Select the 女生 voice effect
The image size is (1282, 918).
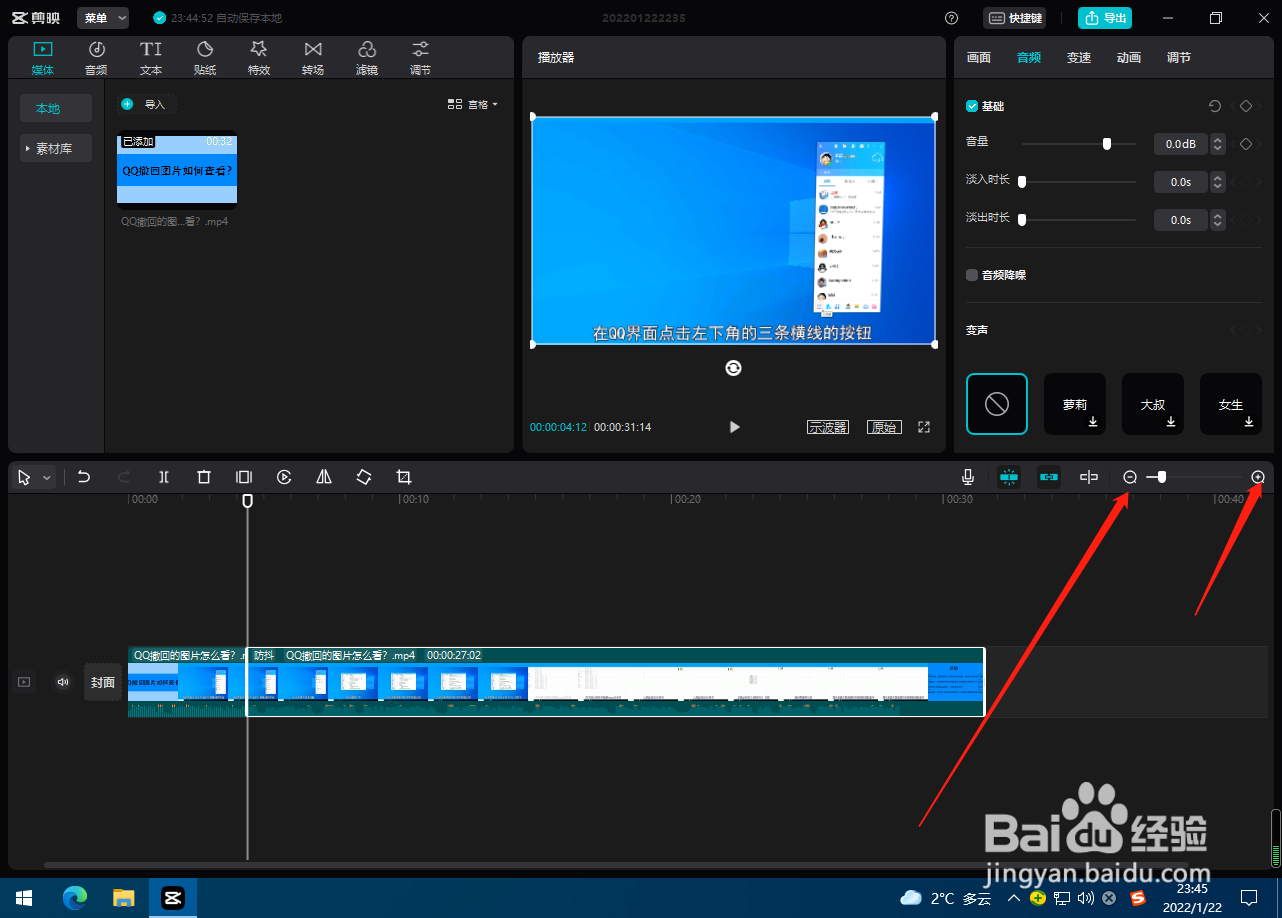click(1231, 404)
